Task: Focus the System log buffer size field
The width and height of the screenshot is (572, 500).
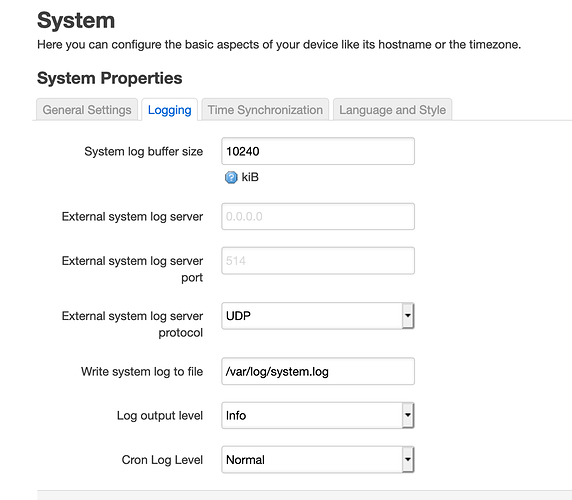Action: tap(318, 151)
